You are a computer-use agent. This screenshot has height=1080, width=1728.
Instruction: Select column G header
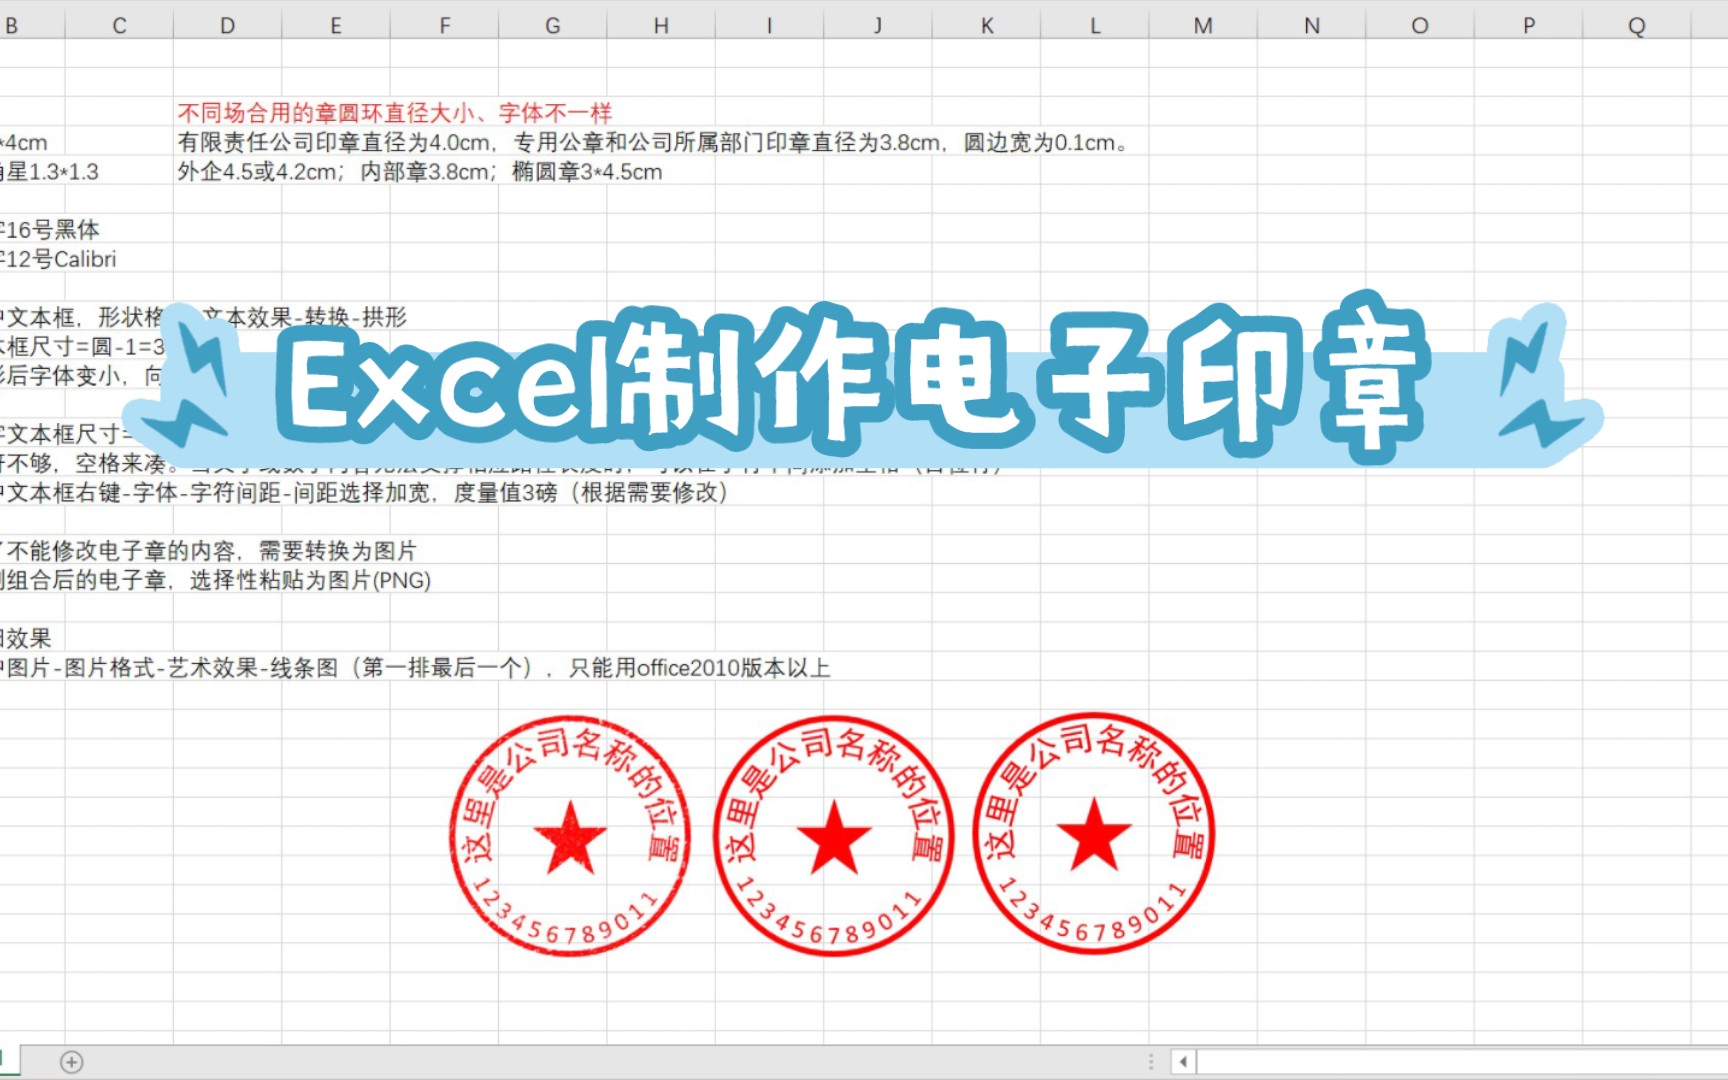[553, 25]
